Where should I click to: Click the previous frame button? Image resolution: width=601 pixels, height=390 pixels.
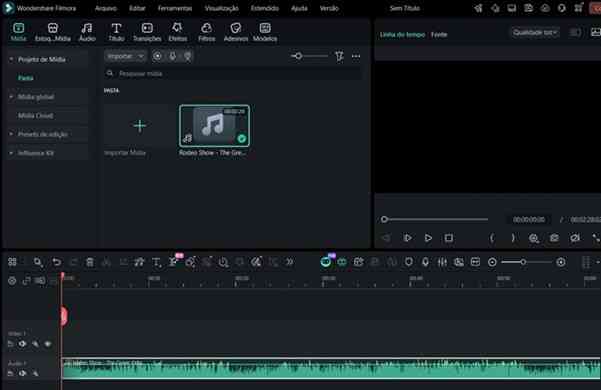[386, 238]
